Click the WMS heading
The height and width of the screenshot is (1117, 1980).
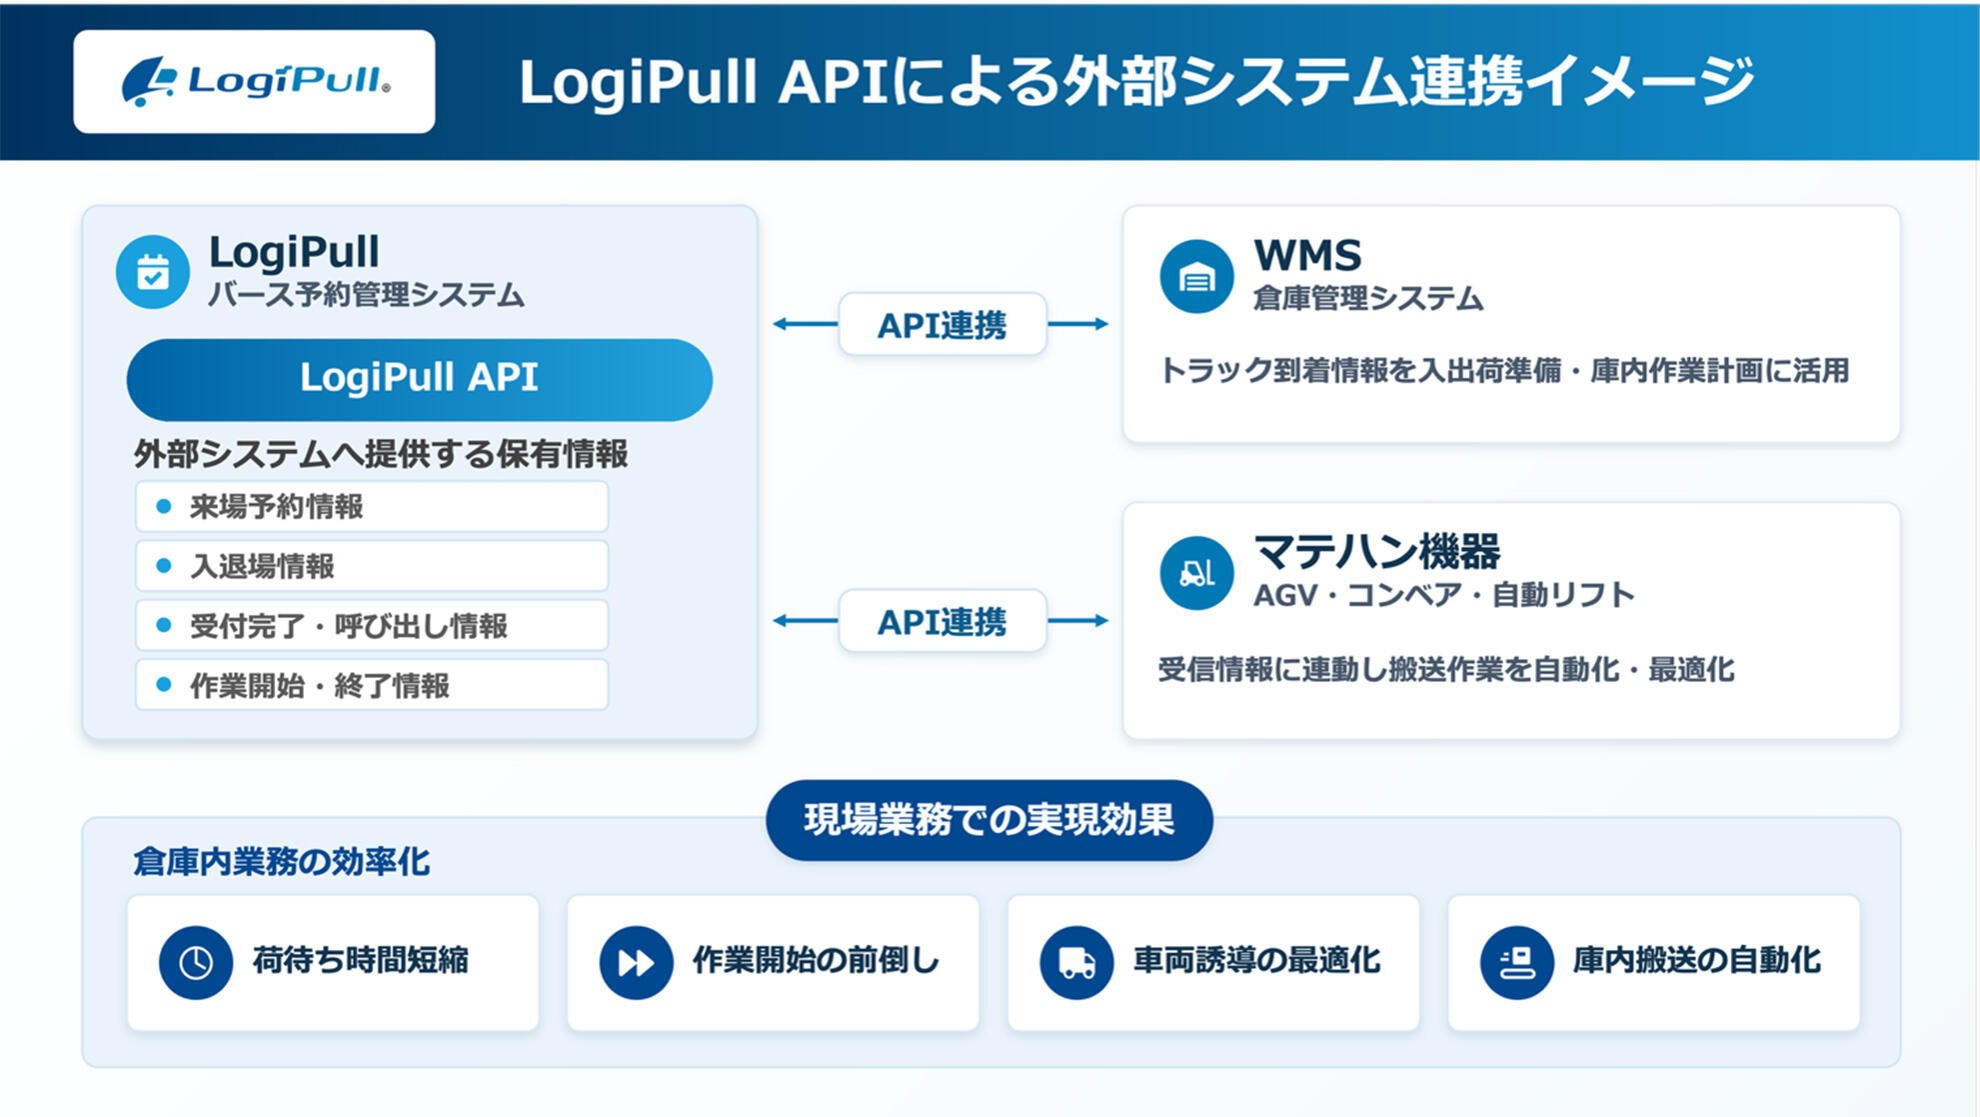pyautogui.click(x=1307, y=256)
